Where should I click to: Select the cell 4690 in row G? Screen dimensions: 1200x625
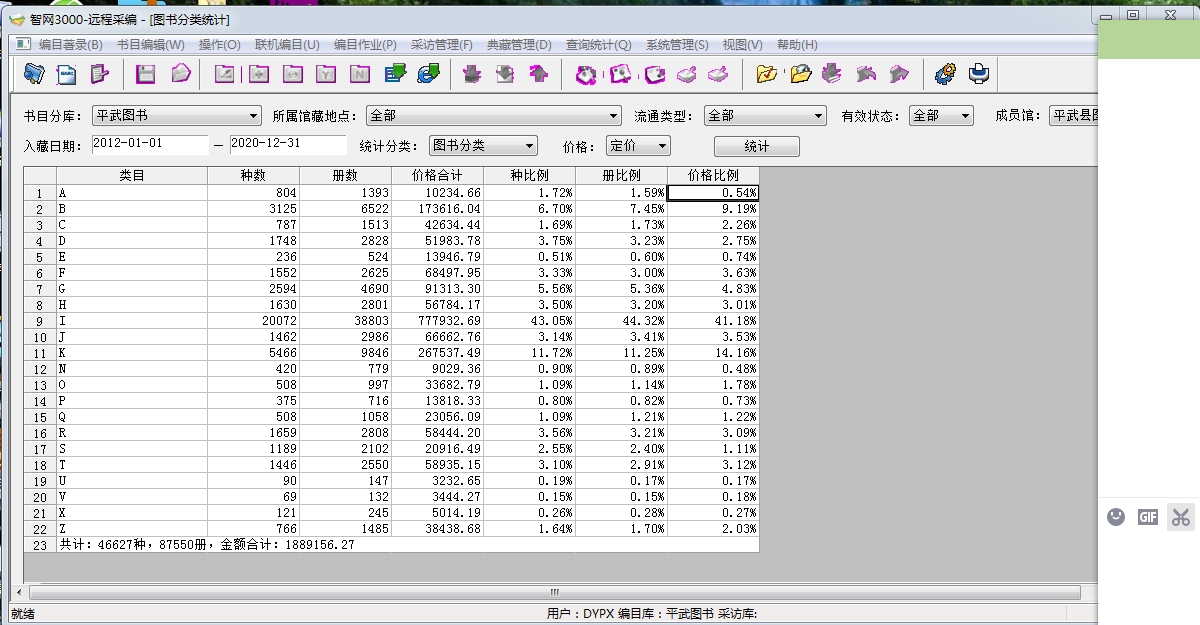pyautogui.click(x=346, y=289)
